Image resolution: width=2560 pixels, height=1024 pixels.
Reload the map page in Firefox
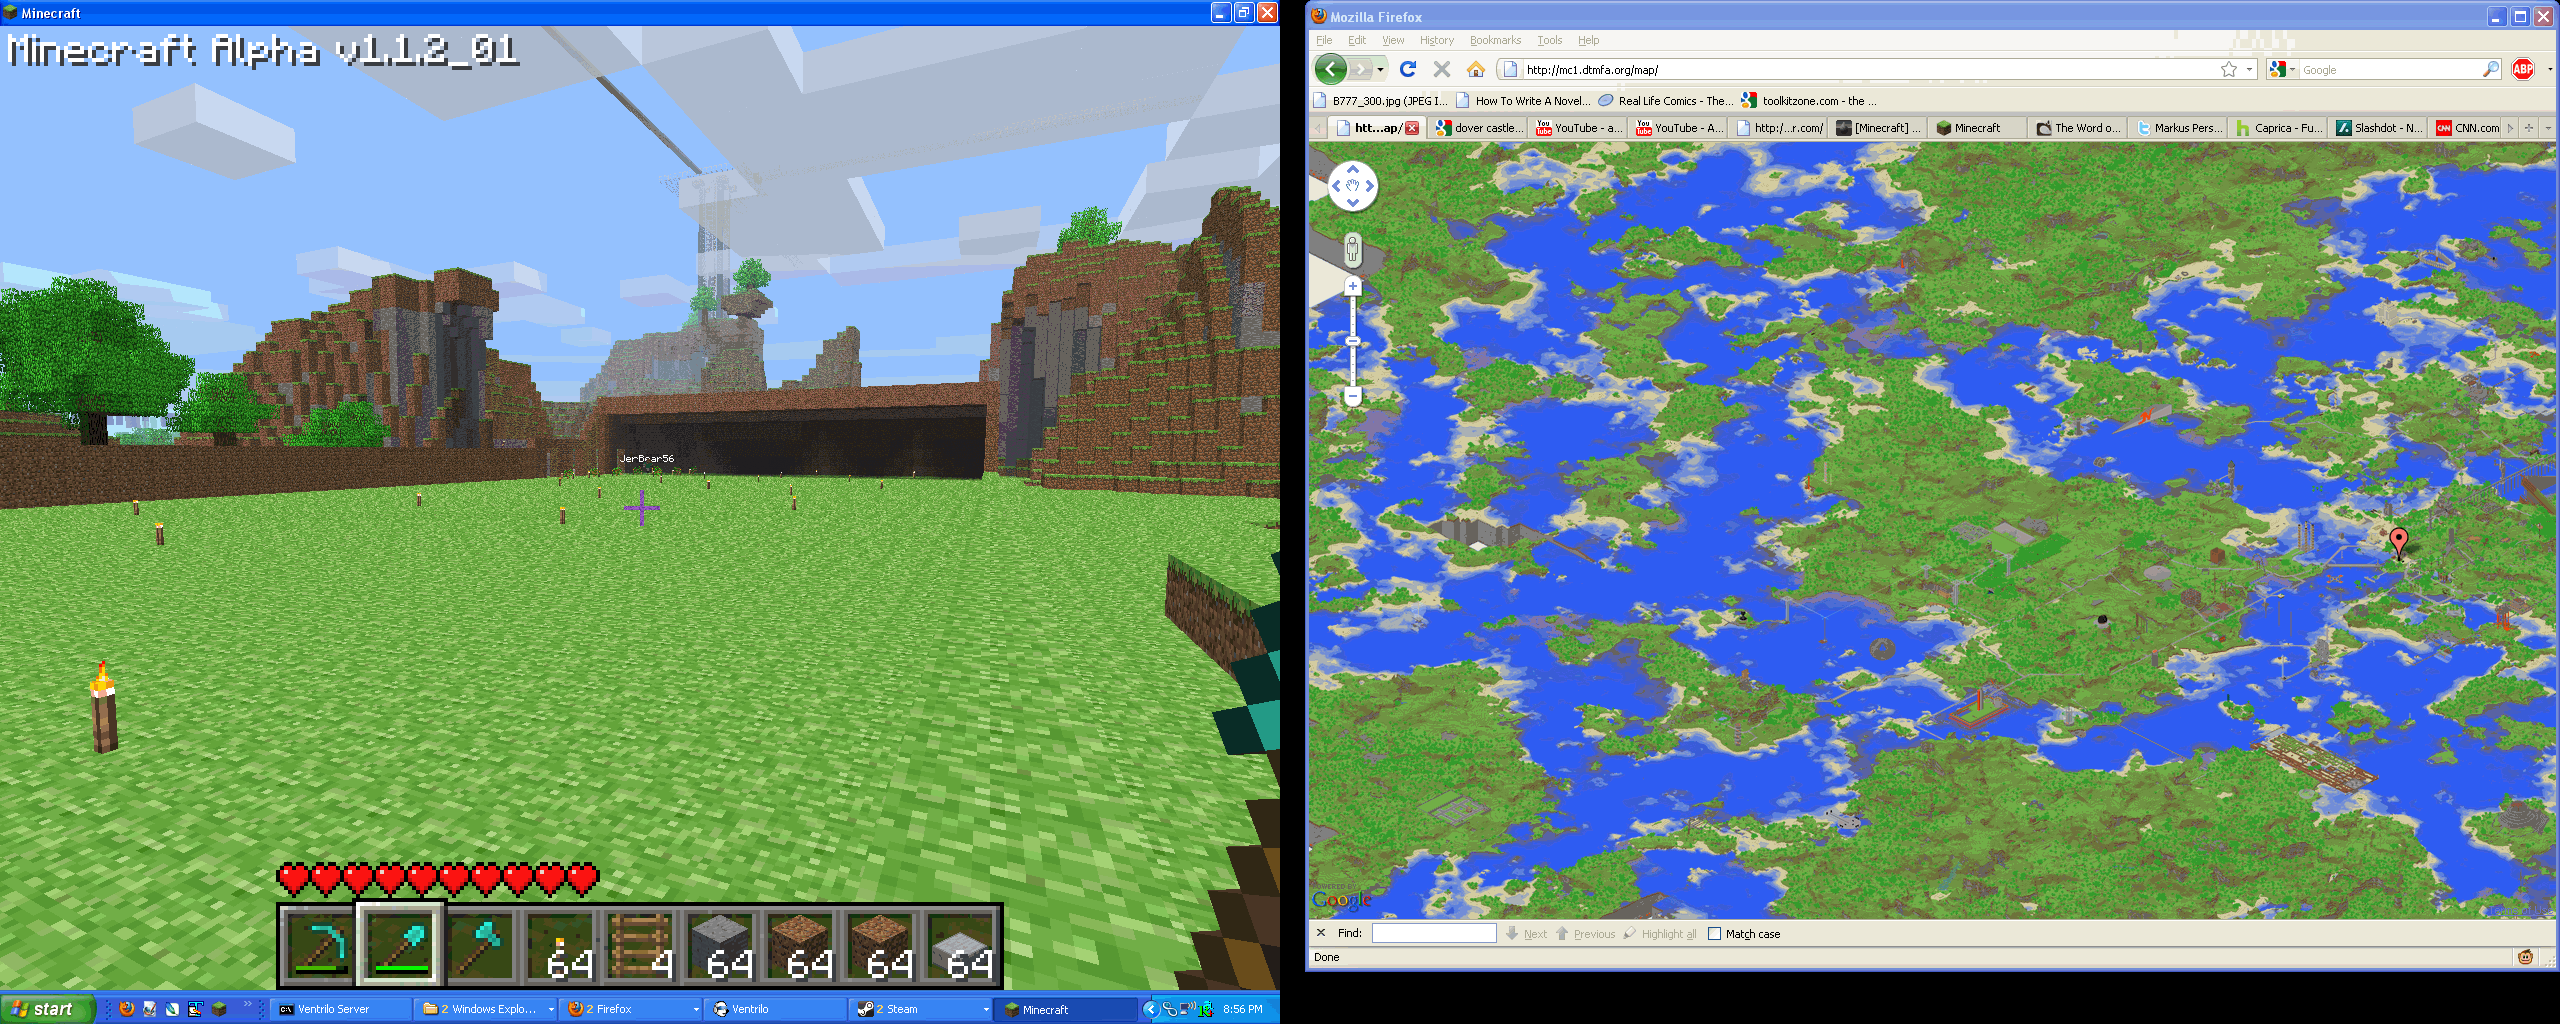tap(1408, 69)
